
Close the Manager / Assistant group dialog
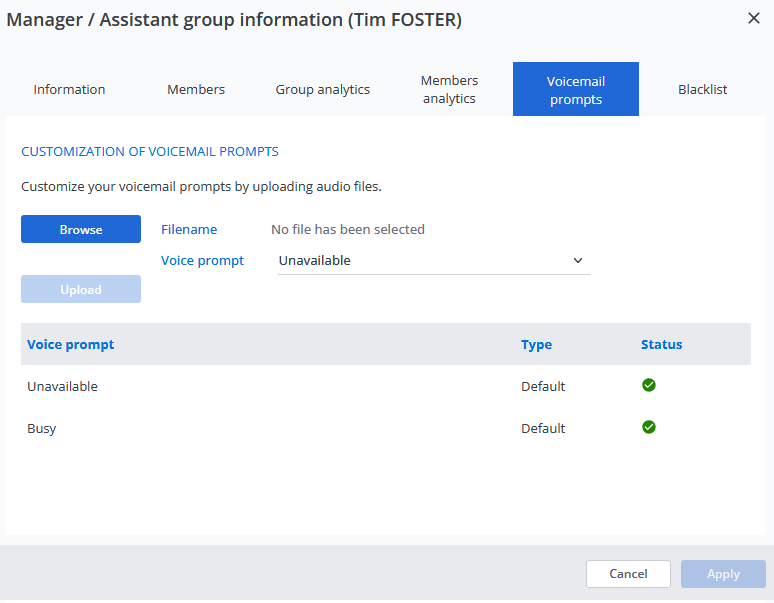tap(754, 18)
